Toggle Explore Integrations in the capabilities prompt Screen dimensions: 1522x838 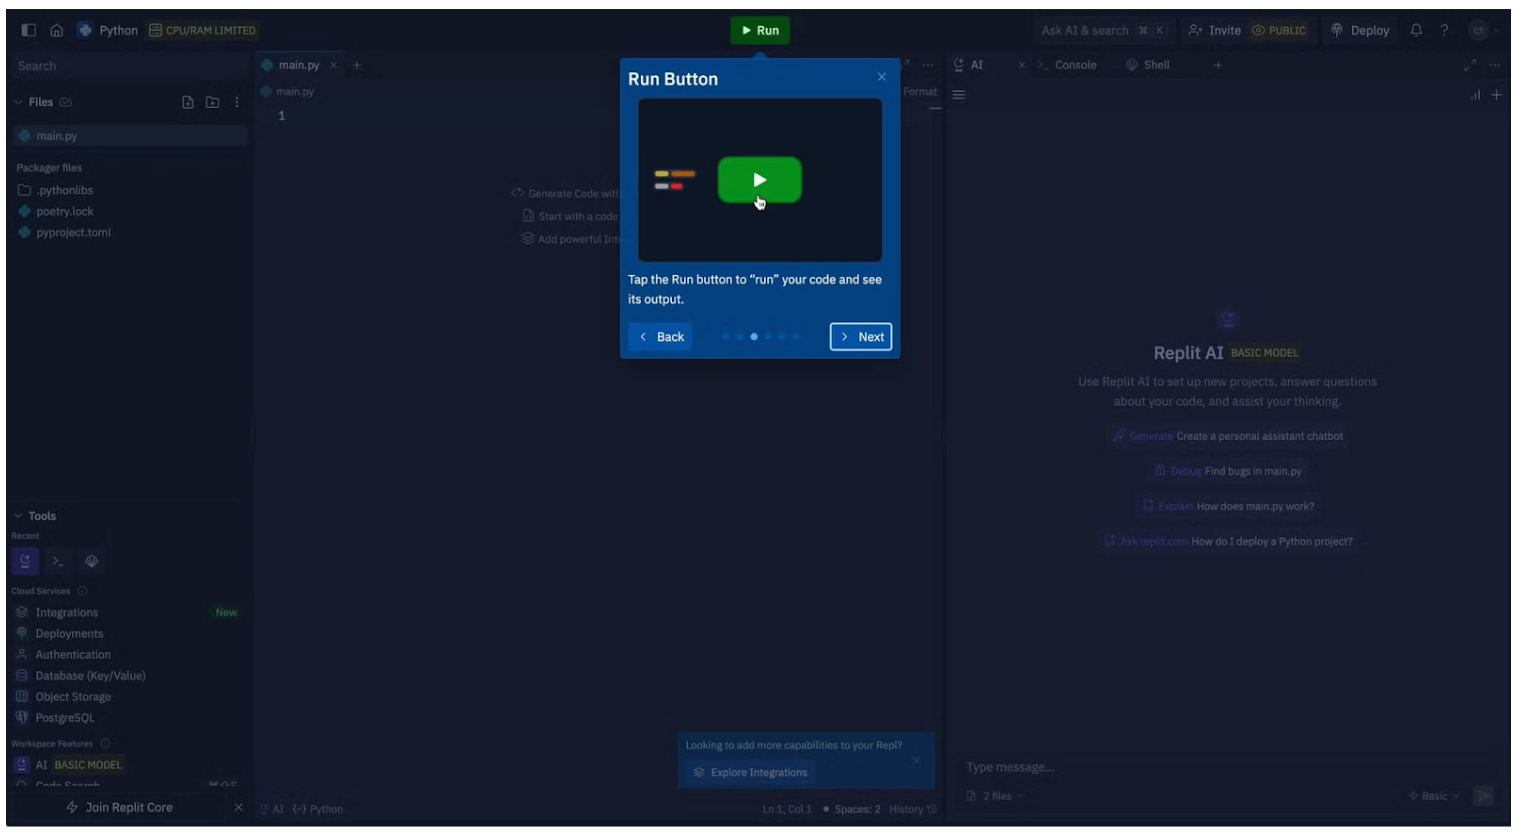click(756, 772)
